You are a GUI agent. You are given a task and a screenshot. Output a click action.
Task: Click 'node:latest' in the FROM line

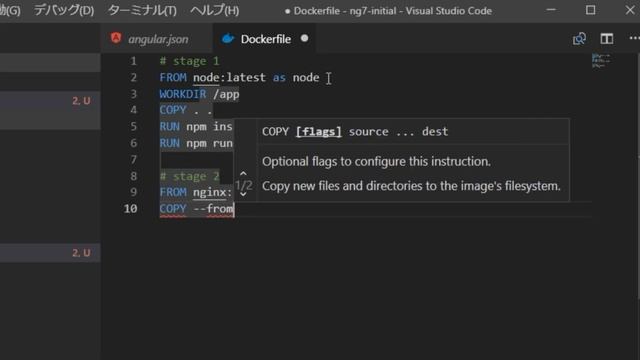[x=229, y=78]
